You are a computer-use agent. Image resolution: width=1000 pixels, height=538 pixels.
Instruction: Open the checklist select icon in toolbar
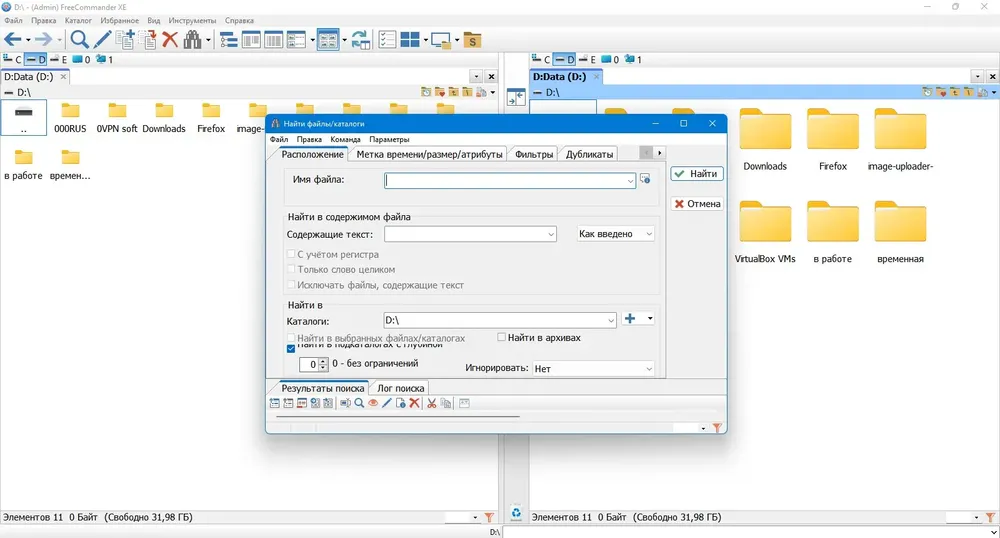387,40
